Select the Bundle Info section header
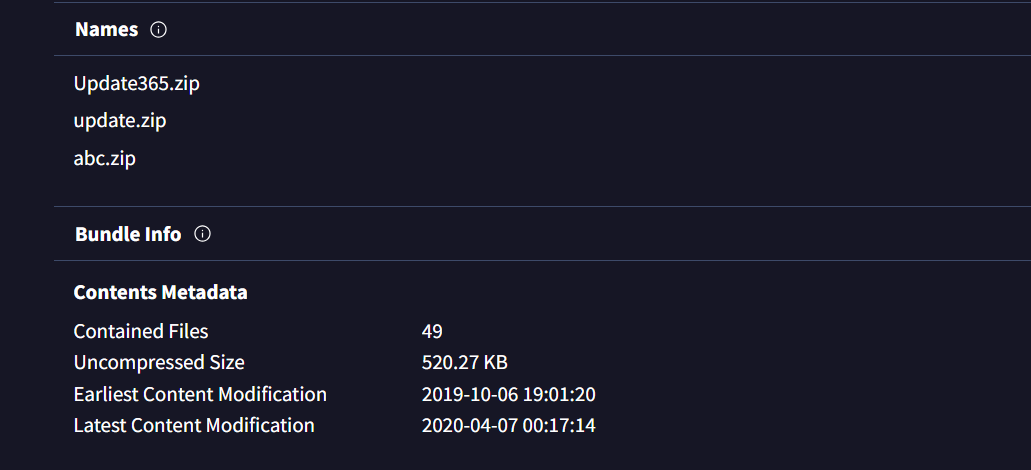Screen dimensions: 1031x470 pyautogui.click(x=128, y=234)
